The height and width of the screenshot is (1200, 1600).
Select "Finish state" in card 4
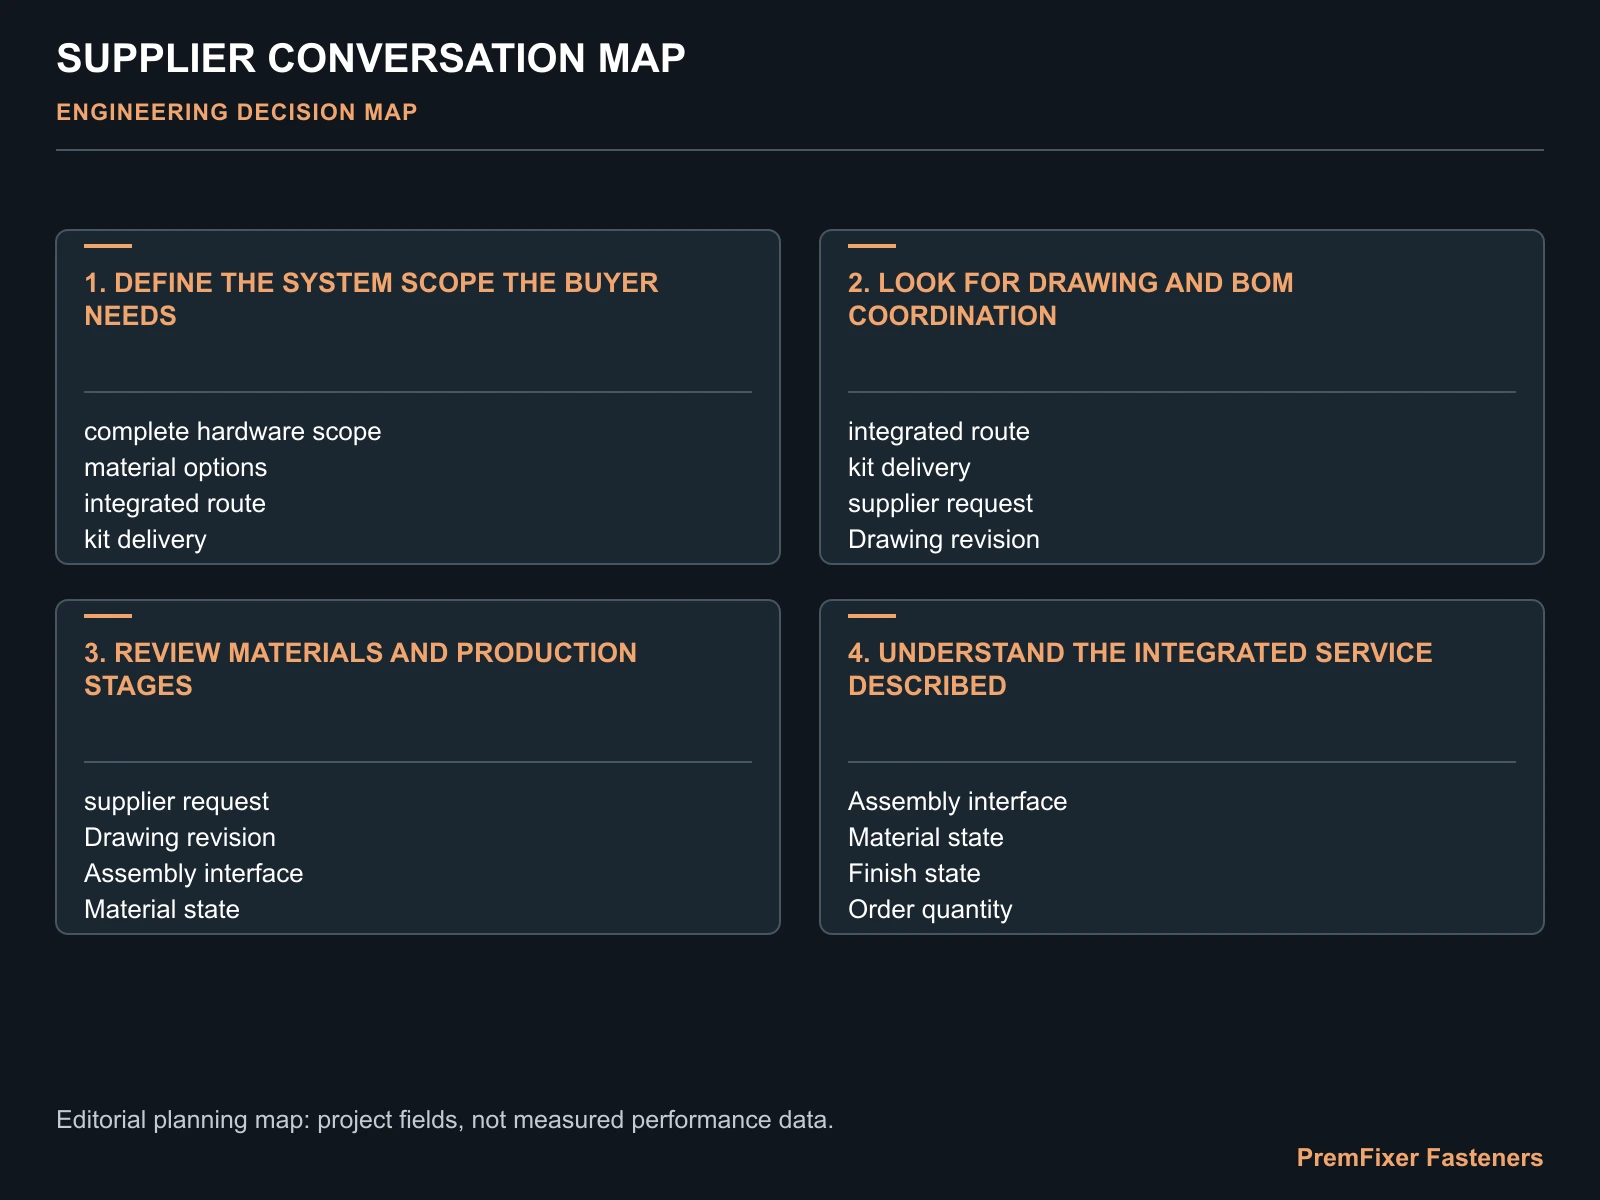(914, 874)
